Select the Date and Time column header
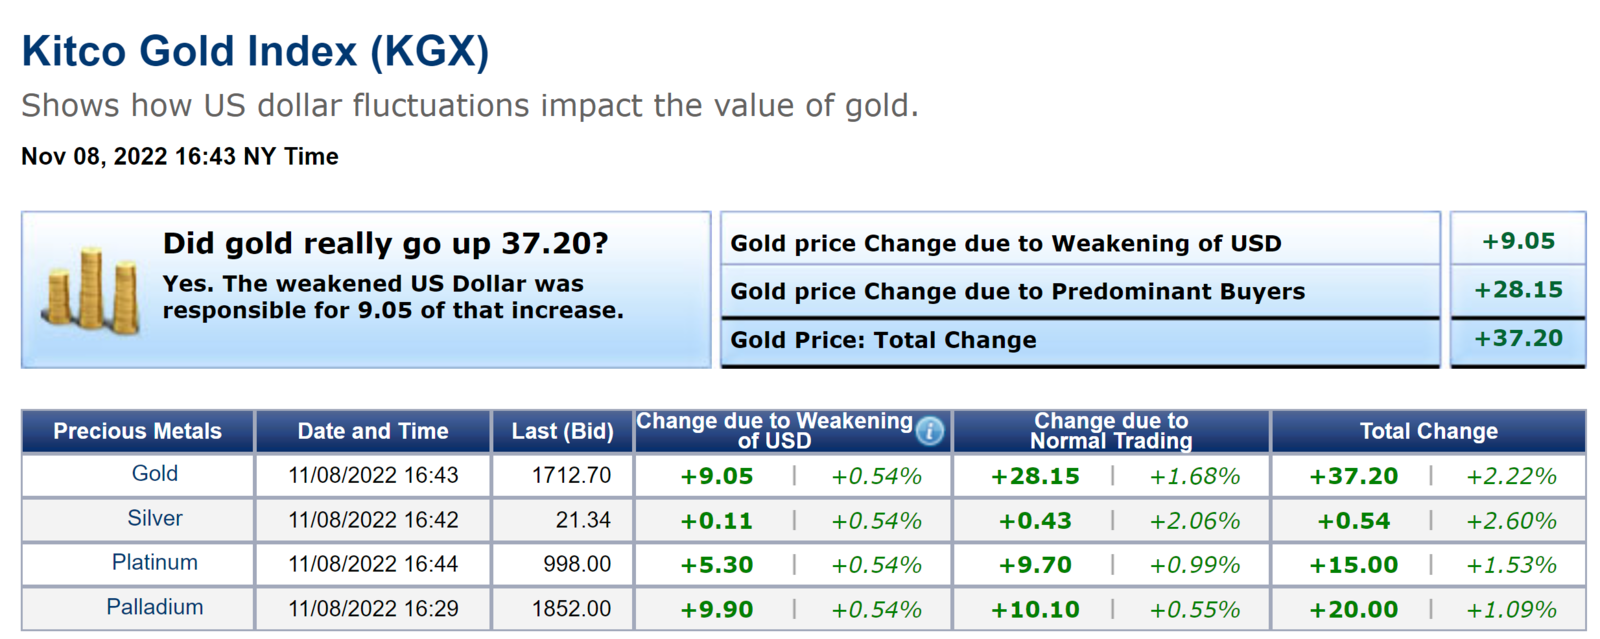Screen dimensions: 1600x639 click(373, 431)
